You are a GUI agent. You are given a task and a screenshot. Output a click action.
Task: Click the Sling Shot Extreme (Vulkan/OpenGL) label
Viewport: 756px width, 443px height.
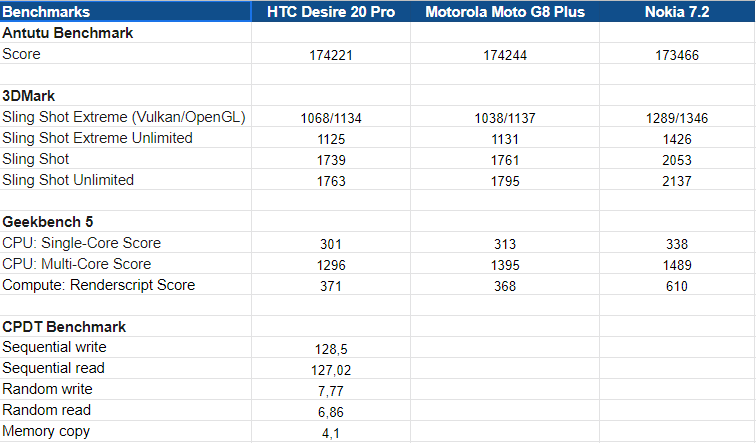pos(123,117)
